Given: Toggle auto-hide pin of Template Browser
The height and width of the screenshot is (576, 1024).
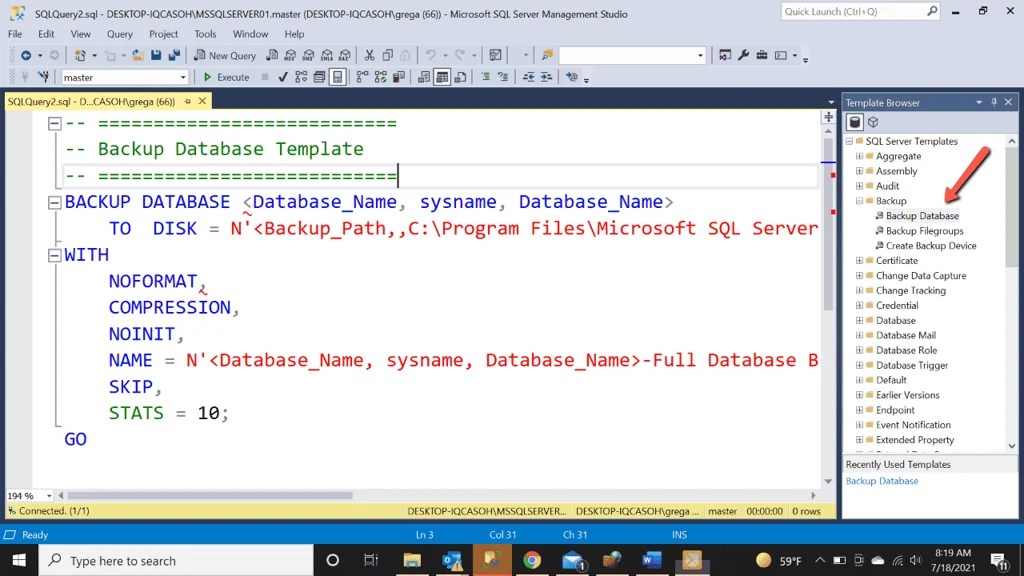Looking at the screenshot, I should (x=994, y=103).
